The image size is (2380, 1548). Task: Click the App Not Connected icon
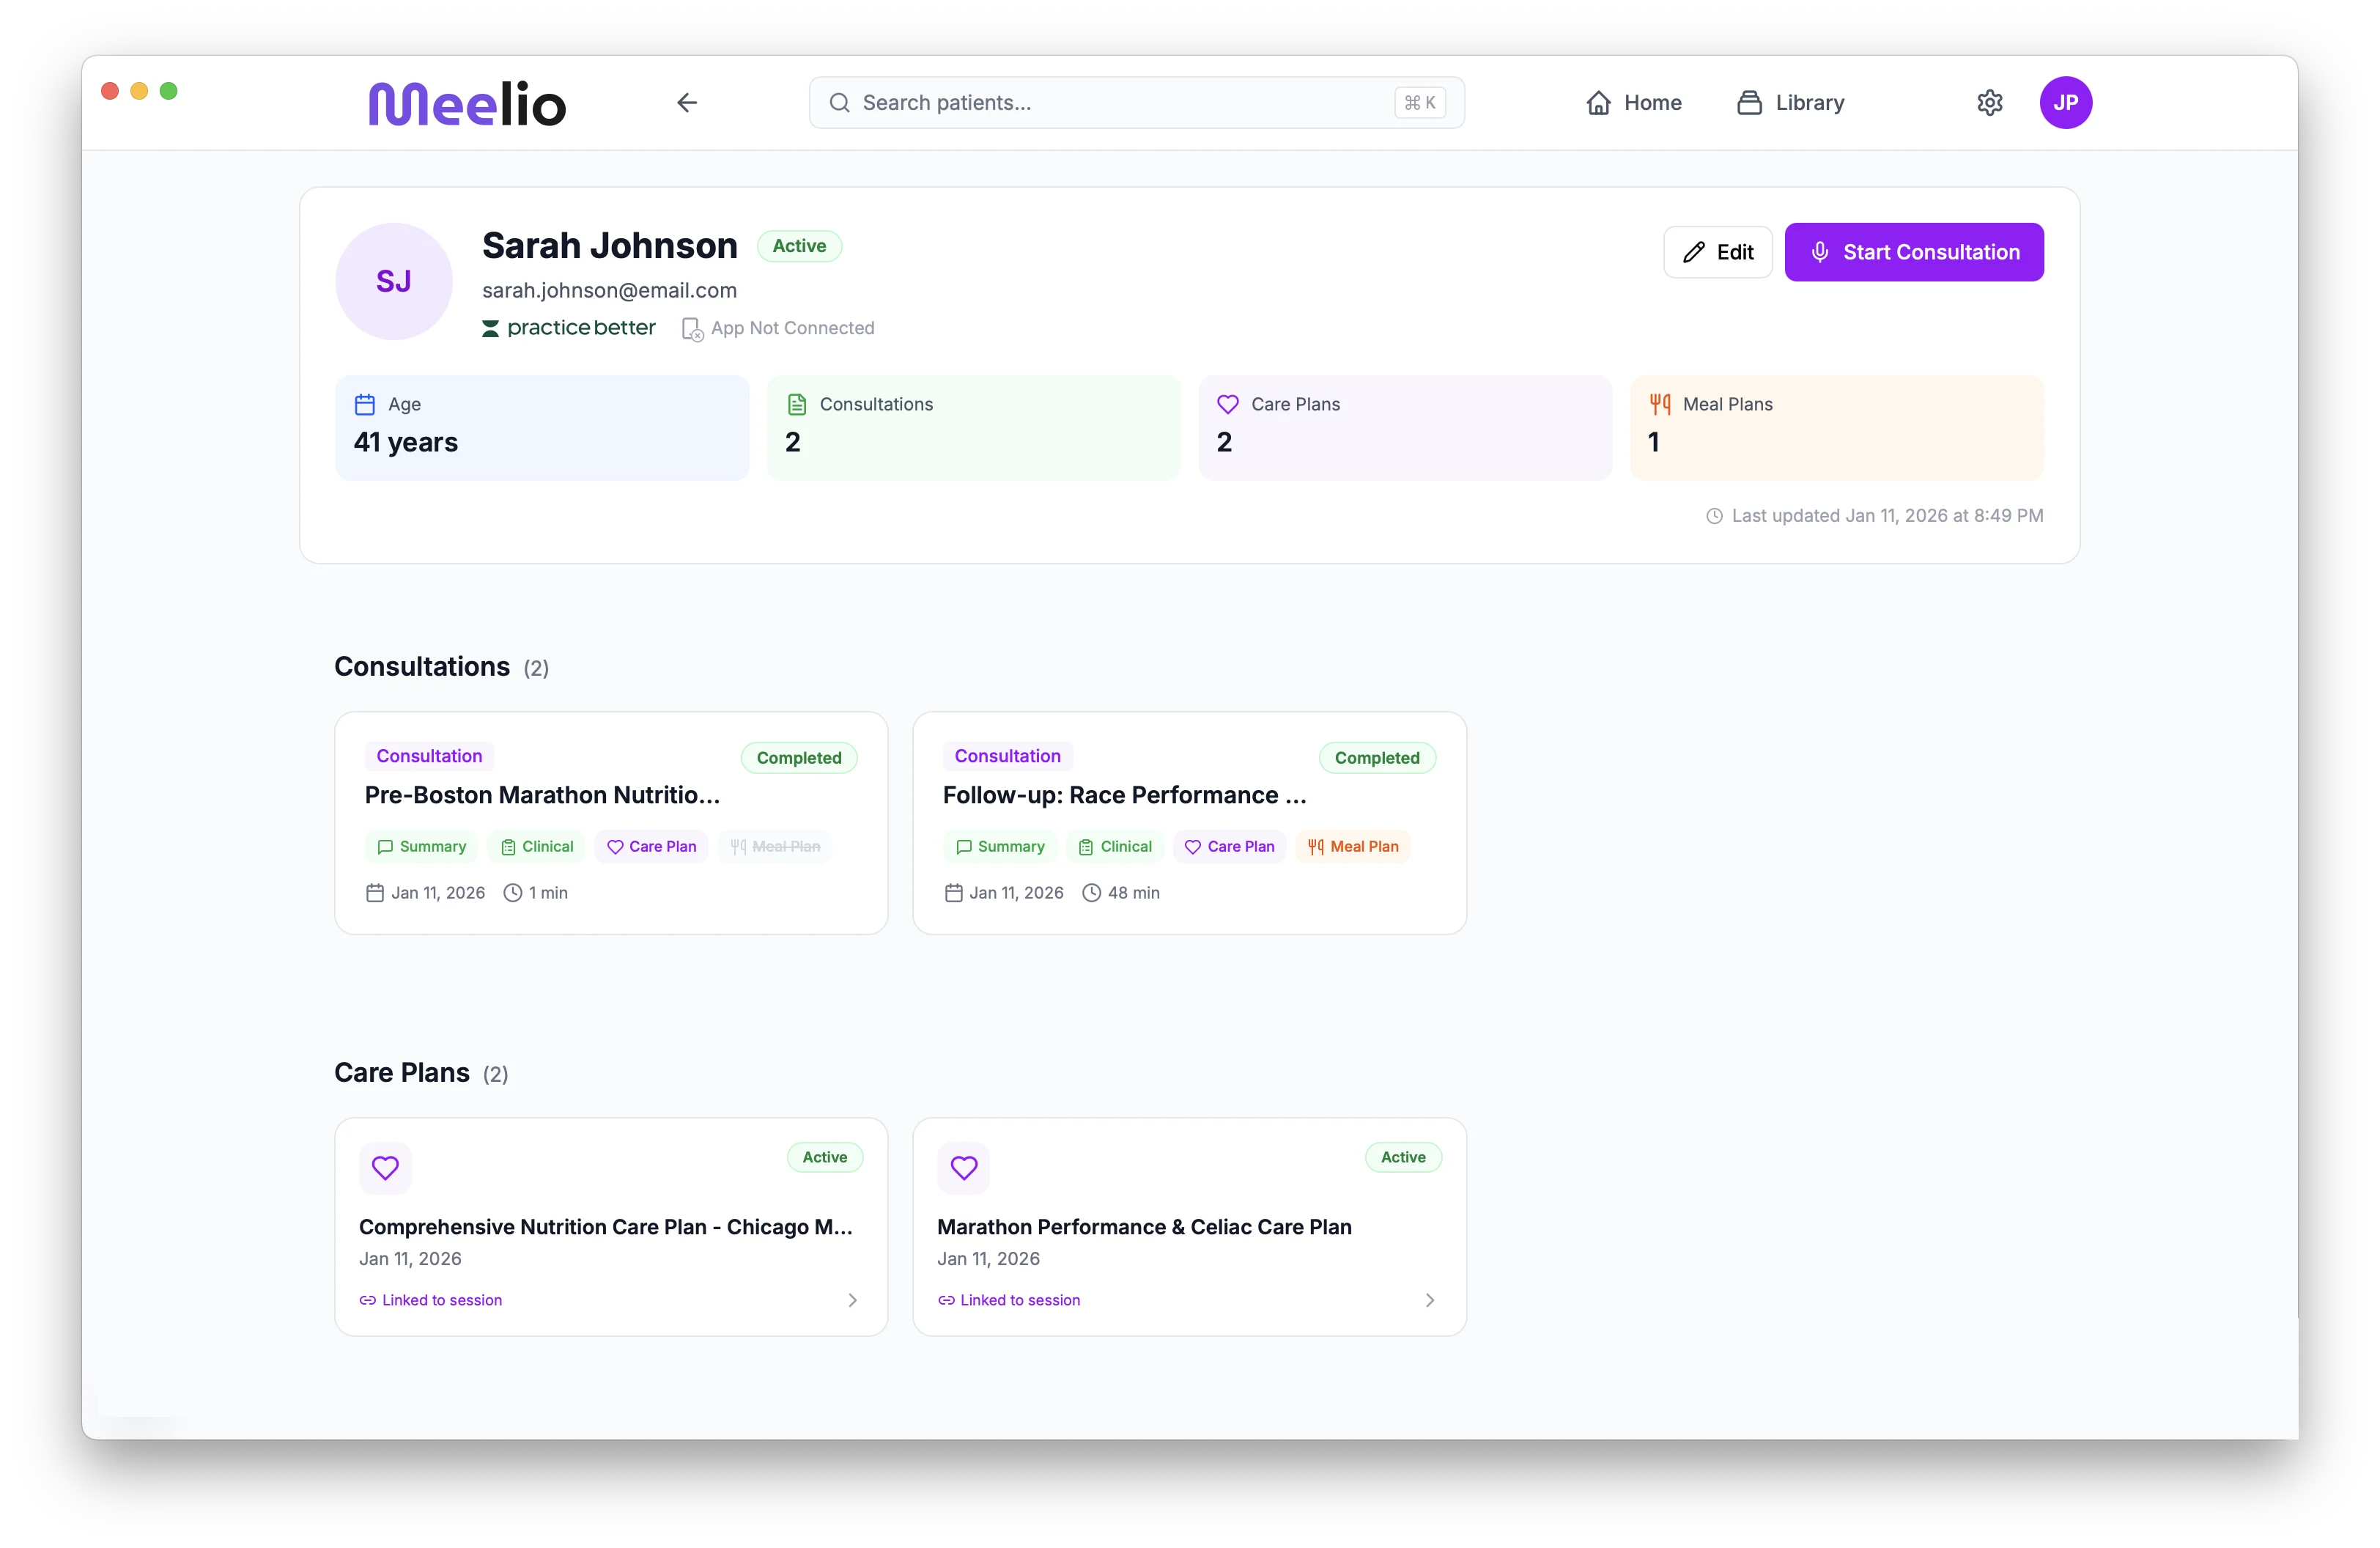point(692,329)
